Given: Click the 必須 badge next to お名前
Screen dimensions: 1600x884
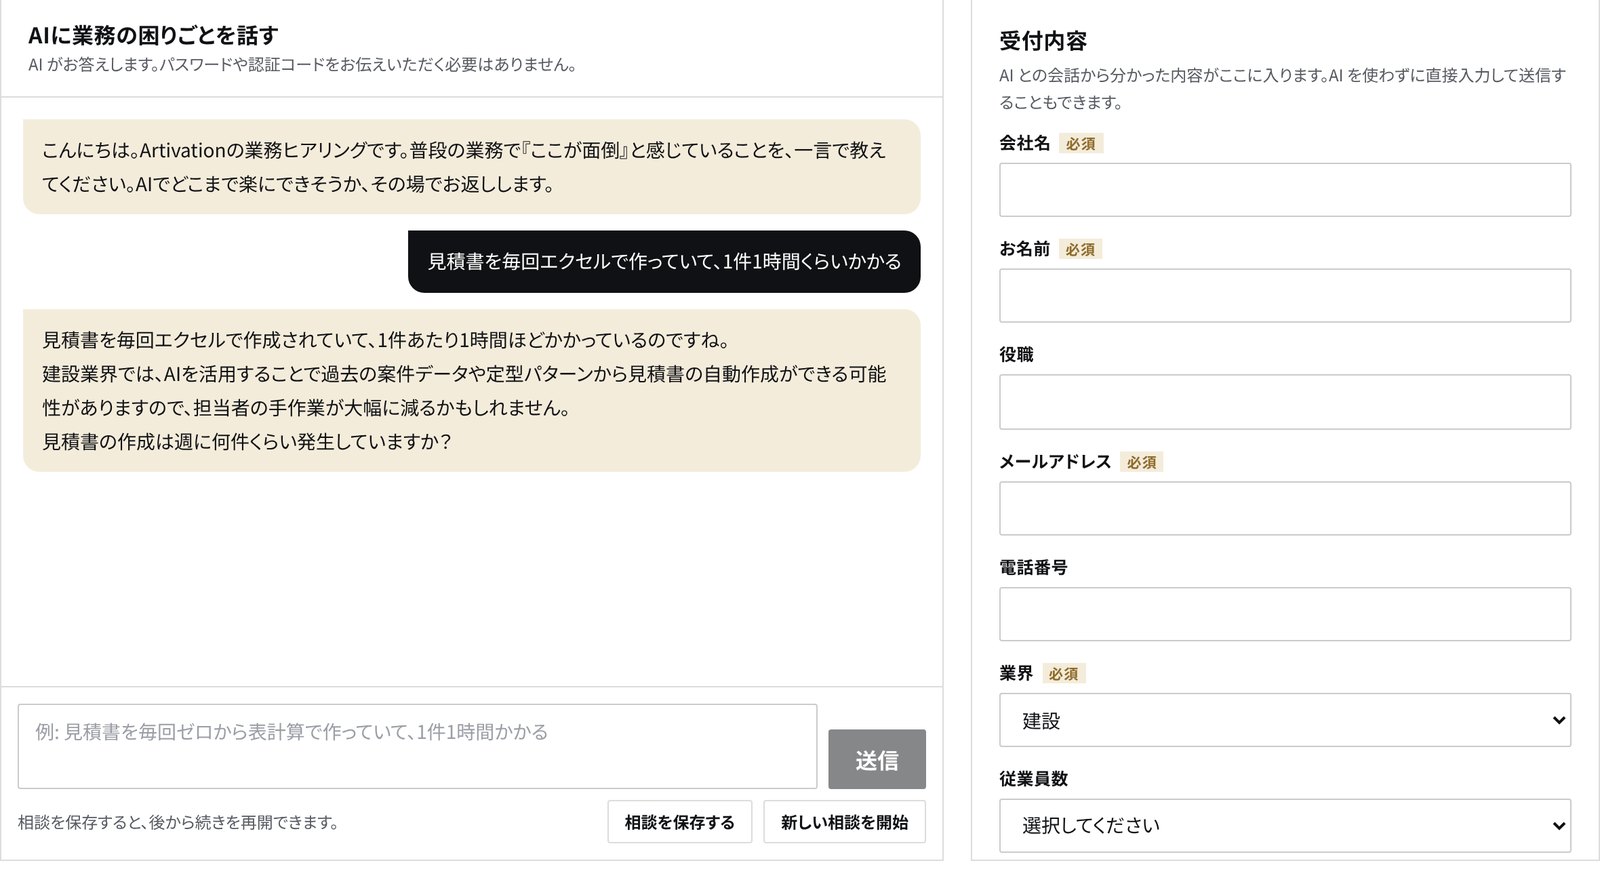Looking at the screenshot, I should pyautogui.click(x=1080, y=249).
